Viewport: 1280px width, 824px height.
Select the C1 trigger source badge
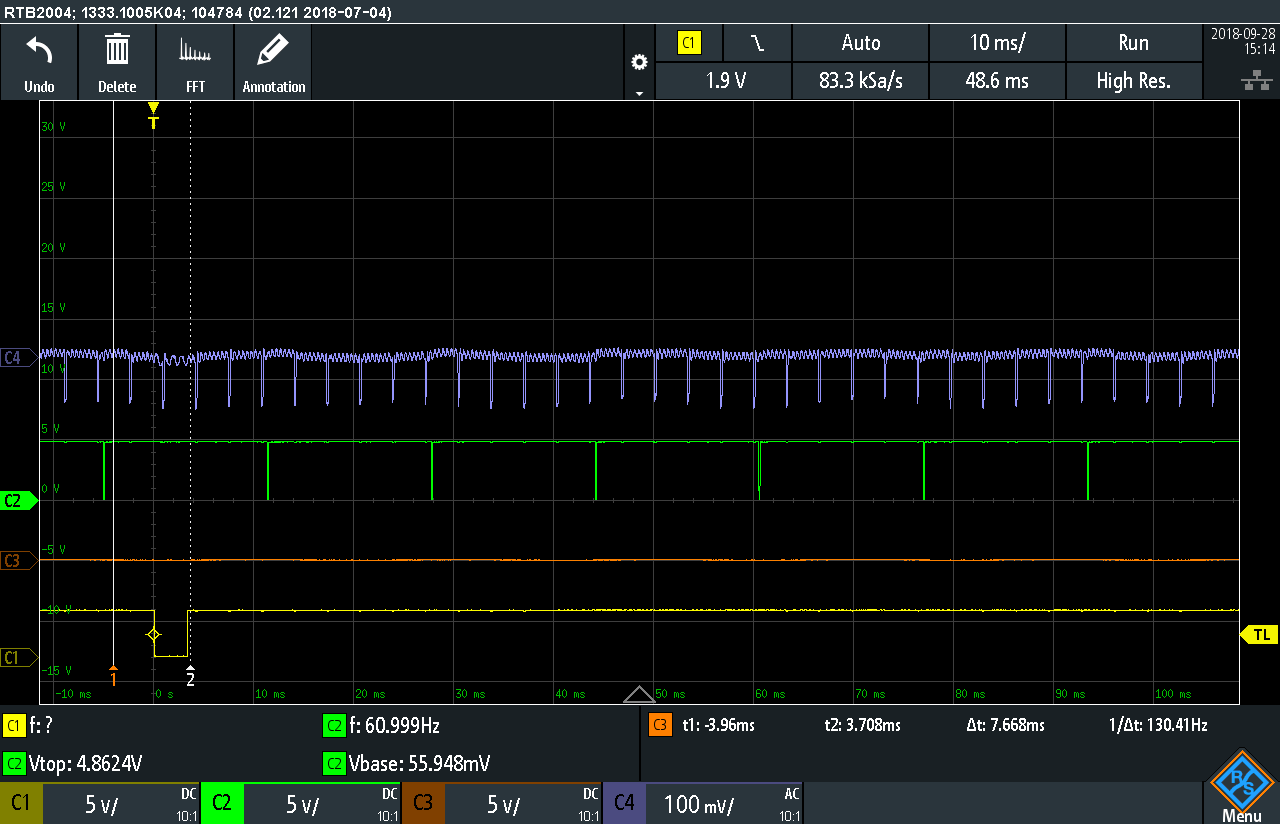pos(689,43)
